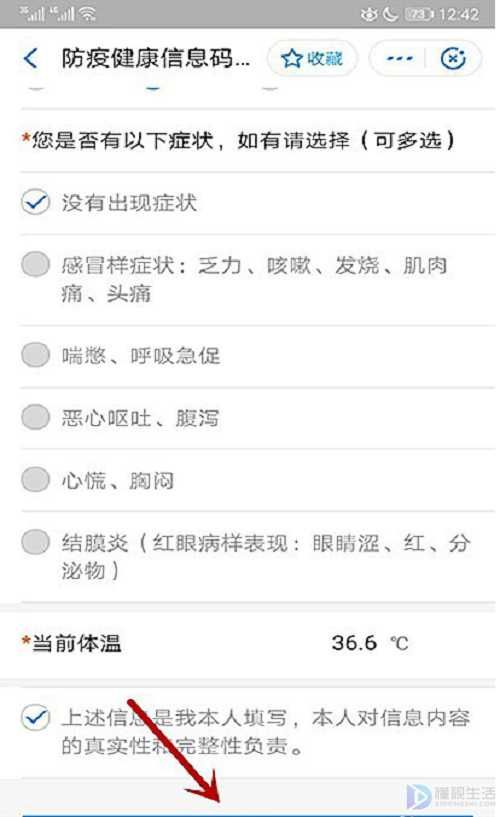Click the 防疫健康信息码 page title
The image size is (500, 817).
pos(155,58)
